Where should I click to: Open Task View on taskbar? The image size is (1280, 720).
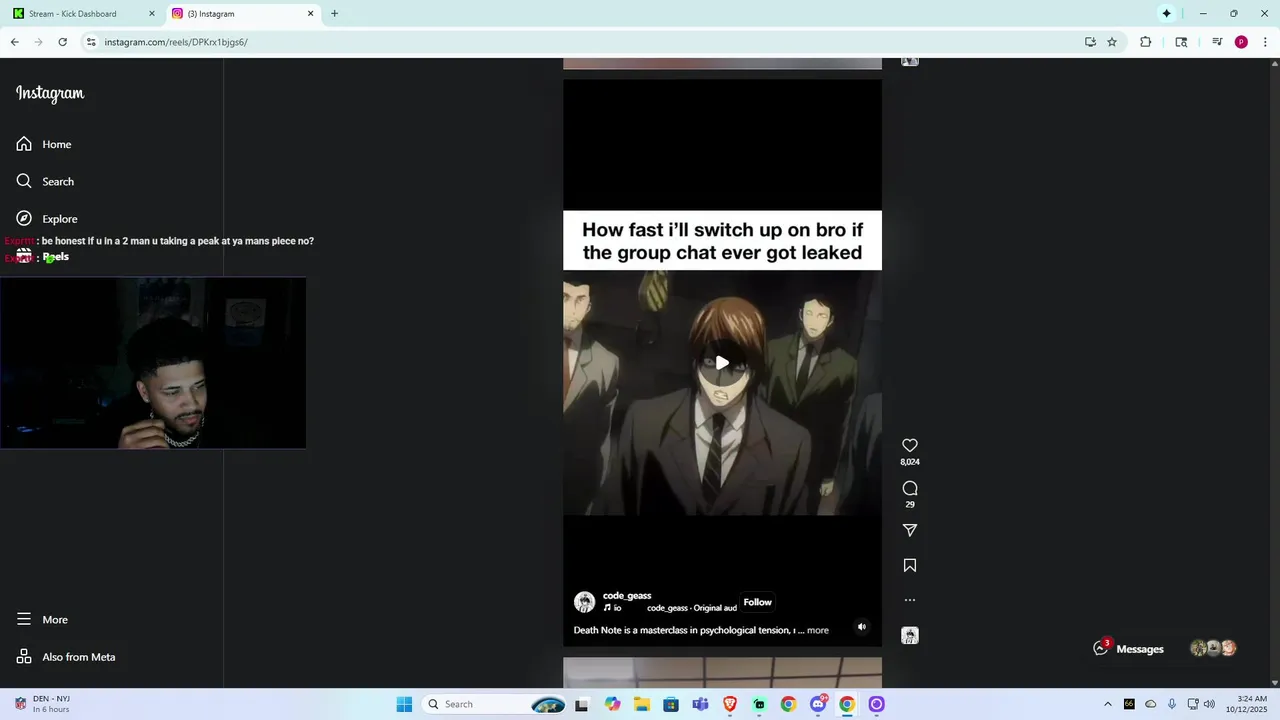pos(582,704)
